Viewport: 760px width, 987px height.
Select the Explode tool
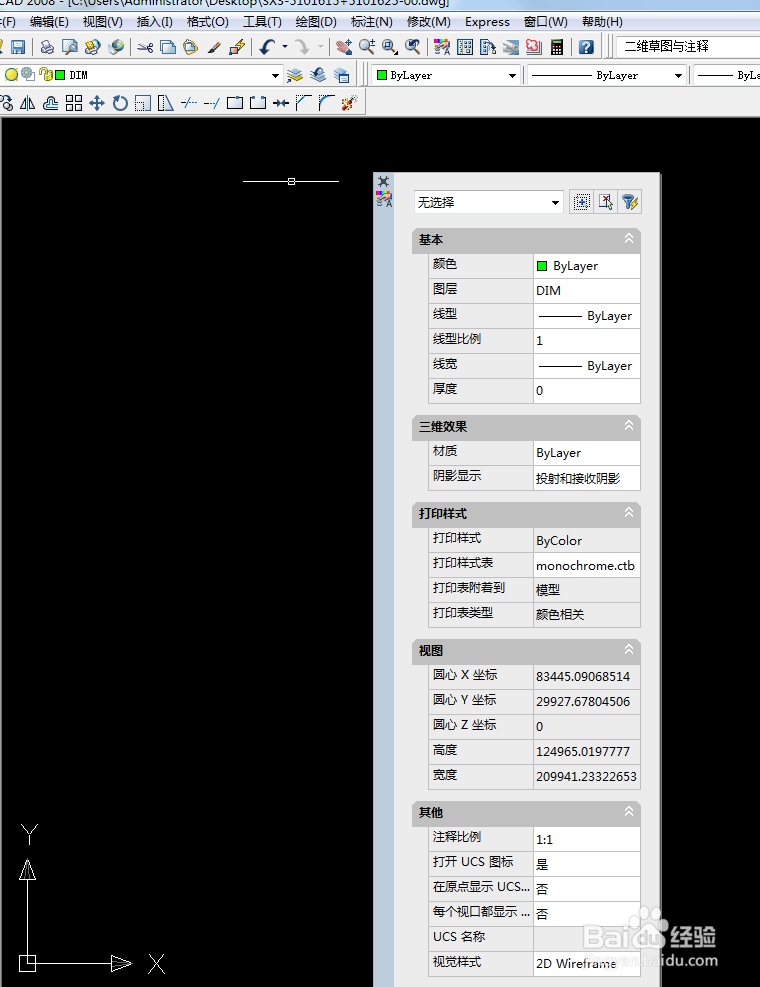tap(349, 103)
